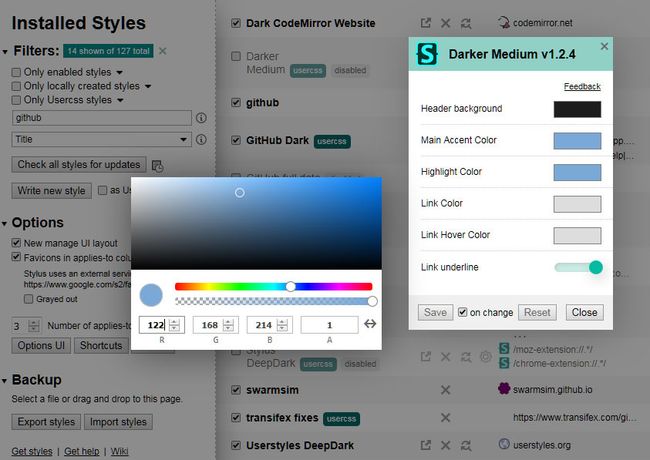Disable the github style checkbox
This screenshot has height=460, width=650.
click(236, 102)
